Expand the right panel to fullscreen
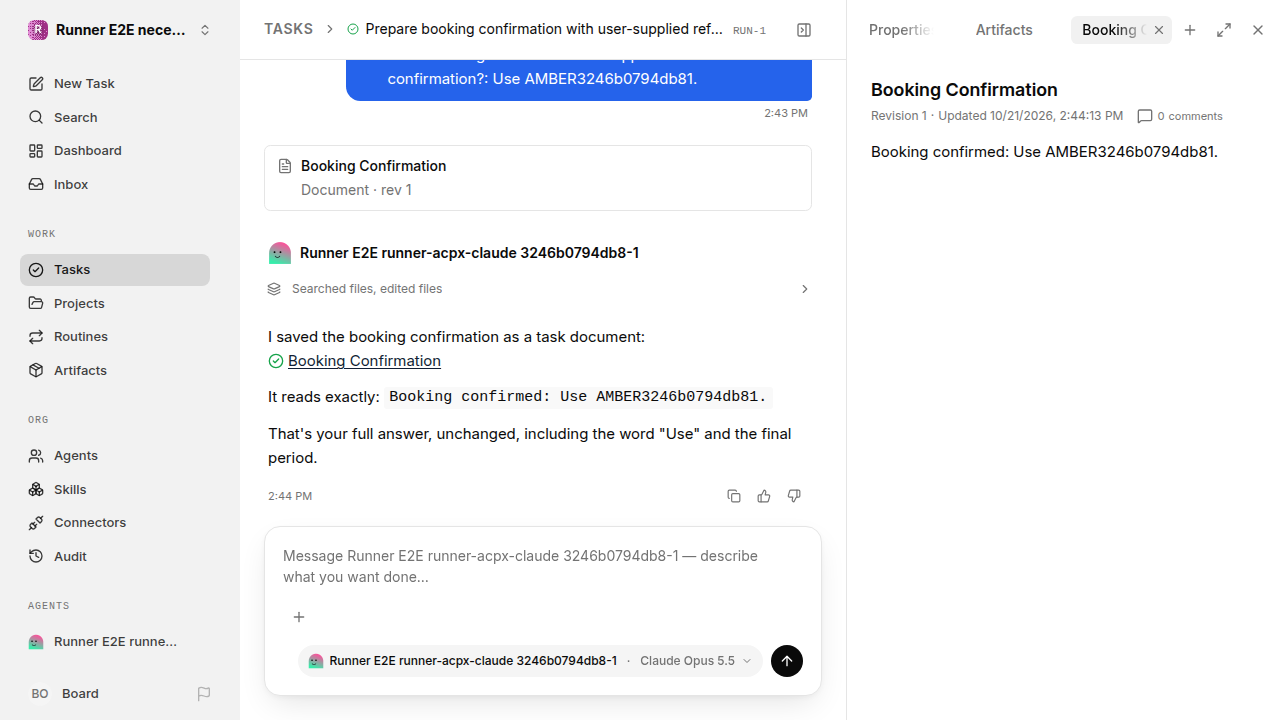Viewport: 1280px width, 720px height. click(x=1224, y=30)
